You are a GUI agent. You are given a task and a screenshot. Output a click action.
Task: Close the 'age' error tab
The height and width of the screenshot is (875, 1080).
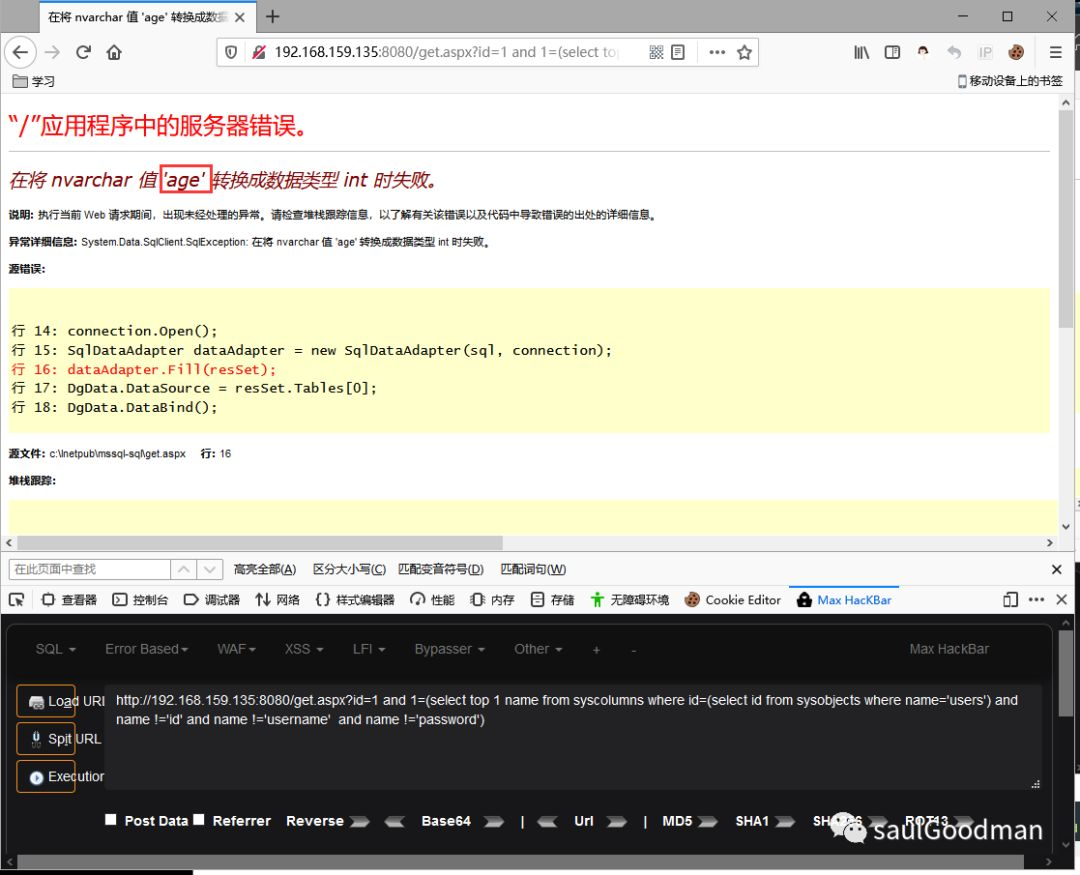click(x=240, y=17)
